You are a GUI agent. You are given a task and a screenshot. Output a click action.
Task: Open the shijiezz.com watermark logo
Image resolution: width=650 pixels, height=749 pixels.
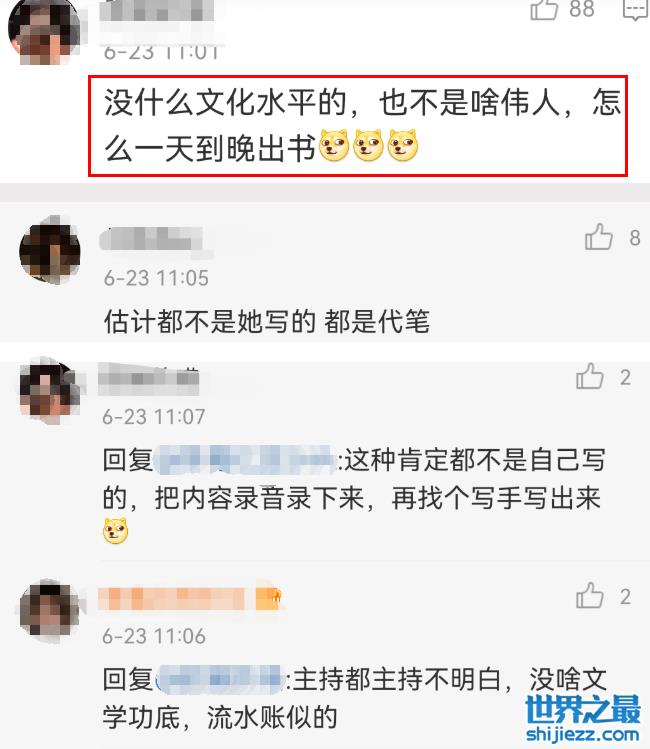pyautogui.click(x=582, y=719)
